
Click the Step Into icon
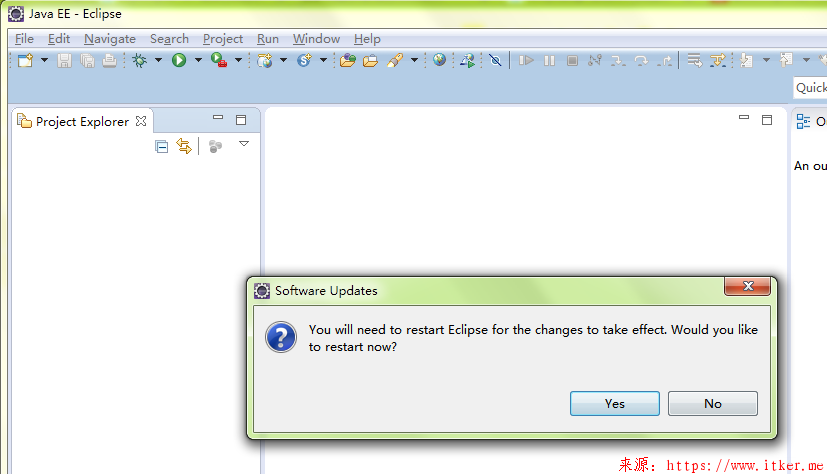pyautogui.click(x=618, y=61)
